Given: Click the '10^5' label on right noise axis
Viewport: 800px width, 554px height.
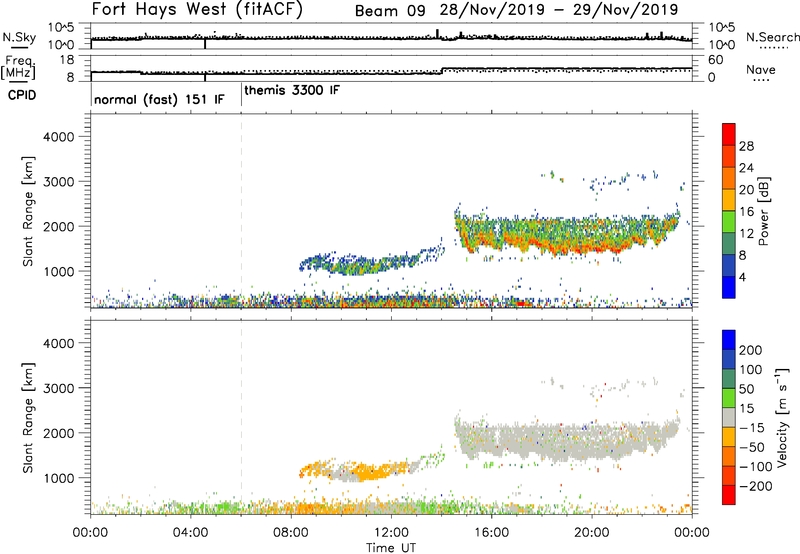Looking at the screenshot, I should tap(722, 27).
